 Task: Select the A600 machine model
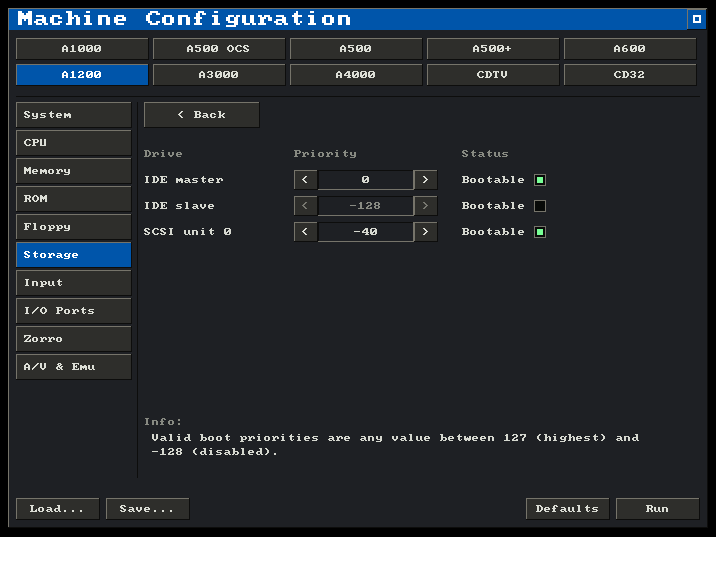(x=630, y=49)
